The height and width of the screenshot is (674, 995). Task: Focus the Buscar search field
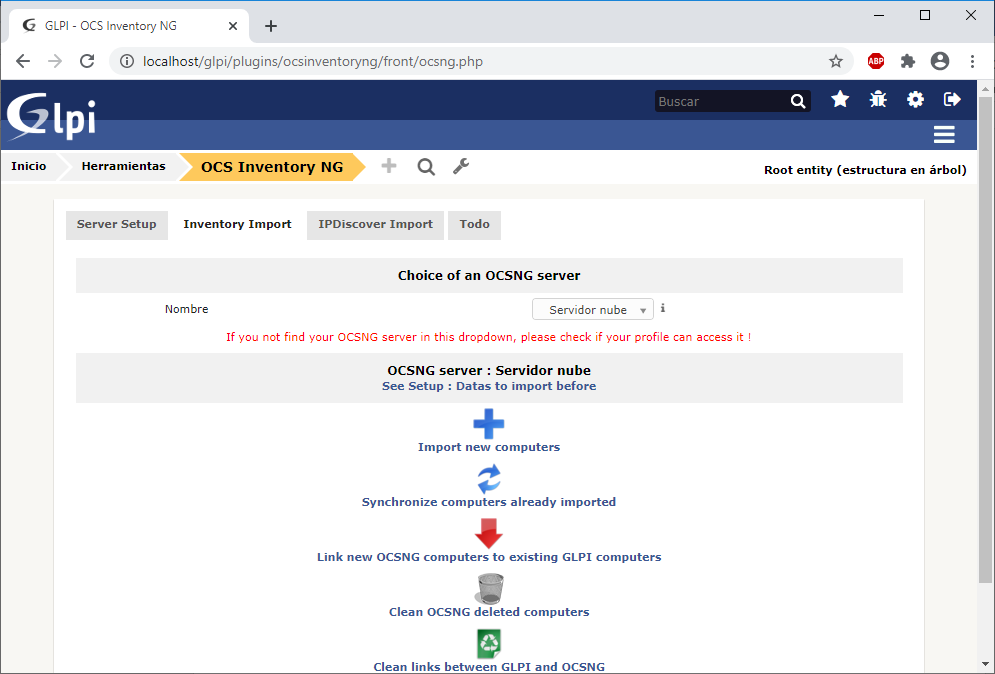click(722, 101)
